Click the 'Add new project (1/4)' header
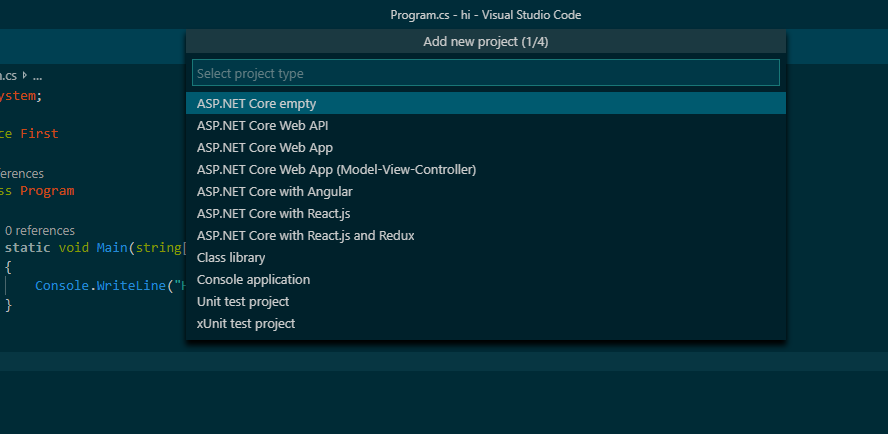 (x=485, y=41)
